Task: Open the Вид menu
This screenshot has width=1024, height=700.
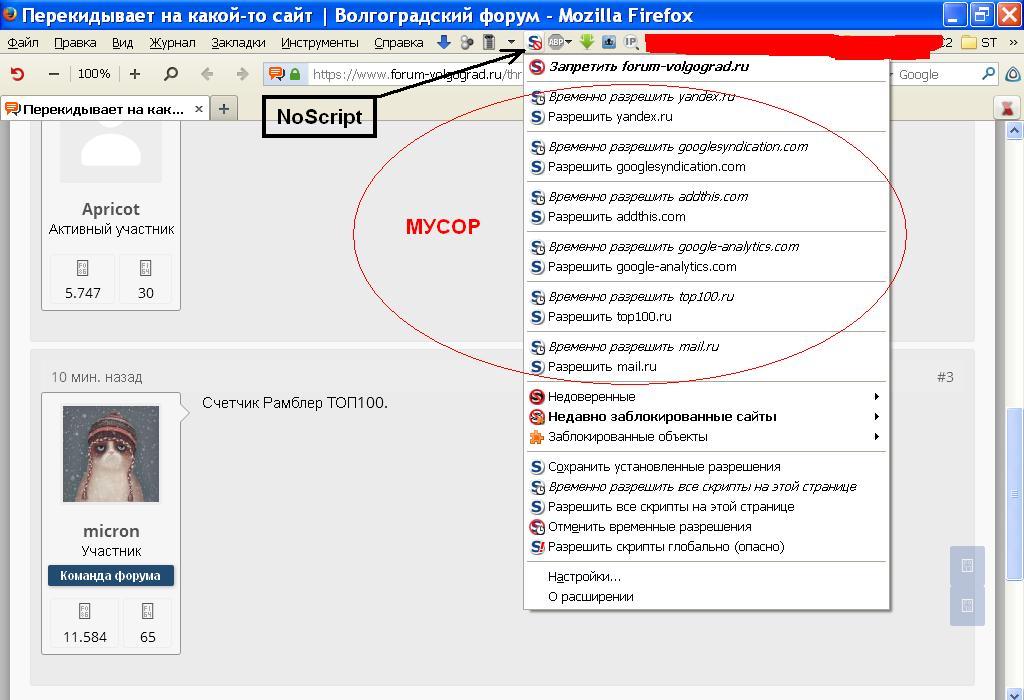Action: pyautogui.click(x=122, y=42)
